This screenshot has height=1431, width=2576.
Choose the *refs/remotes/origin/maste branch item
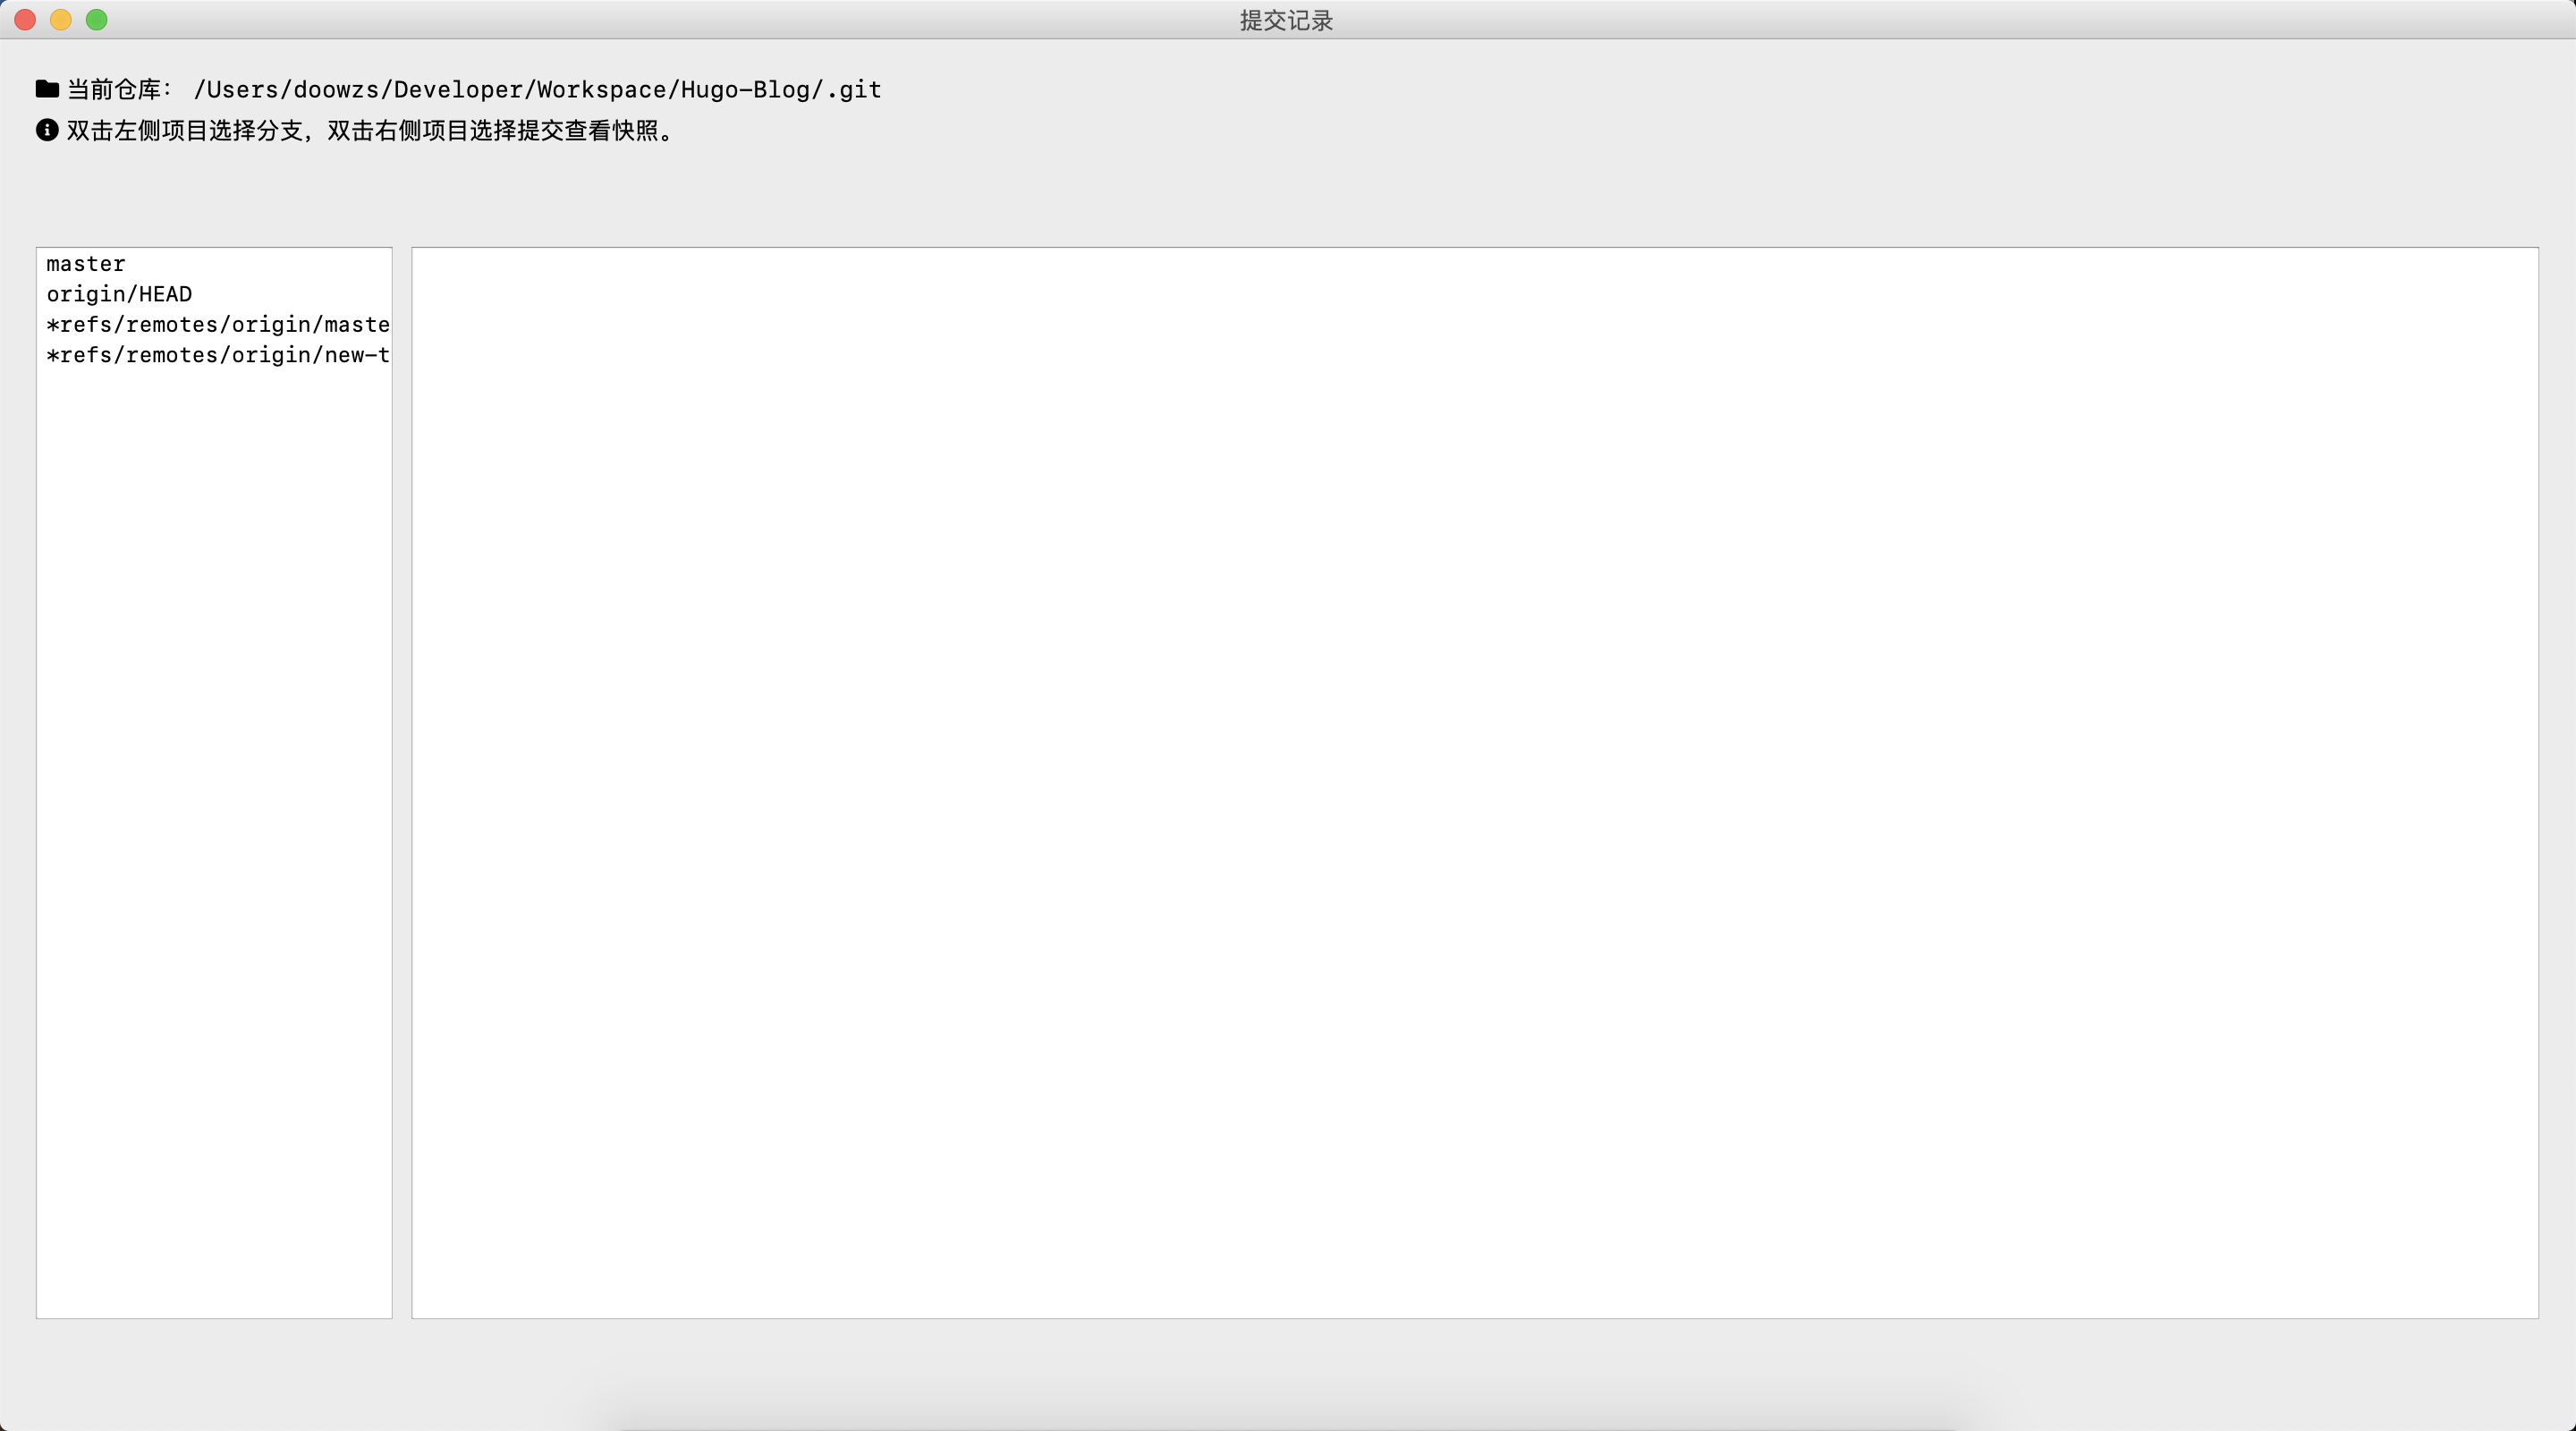(x=217, y=325)
